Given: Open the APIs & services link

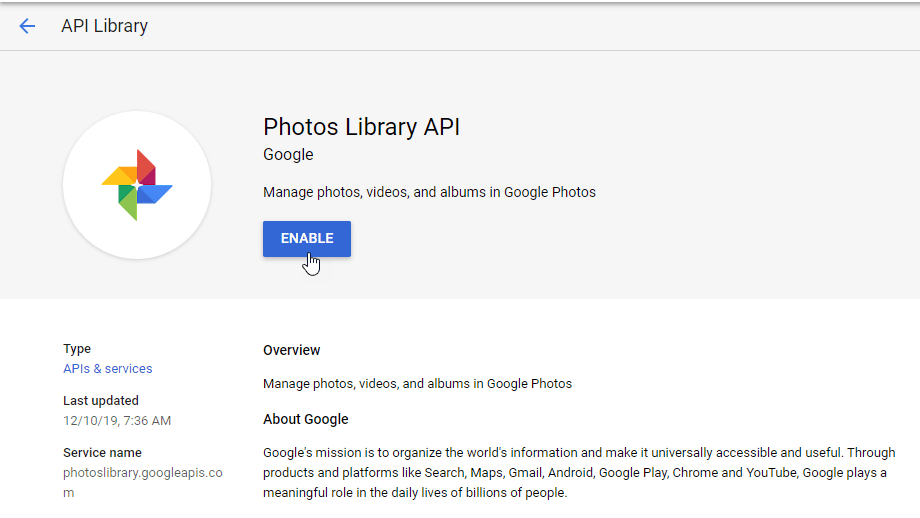Looking at the screenshot, I should click(108, 369).
